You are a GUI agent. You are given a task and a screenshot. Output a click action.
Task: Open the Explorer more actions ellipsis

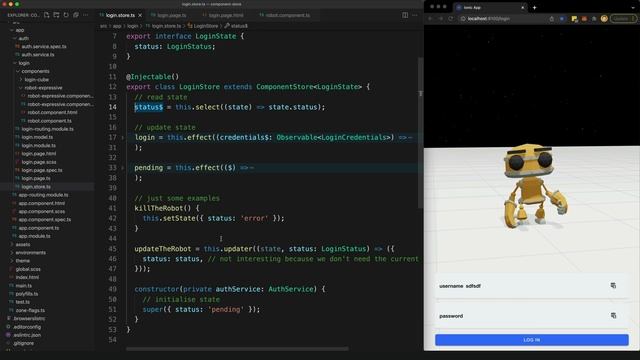[x=86, y=15]
